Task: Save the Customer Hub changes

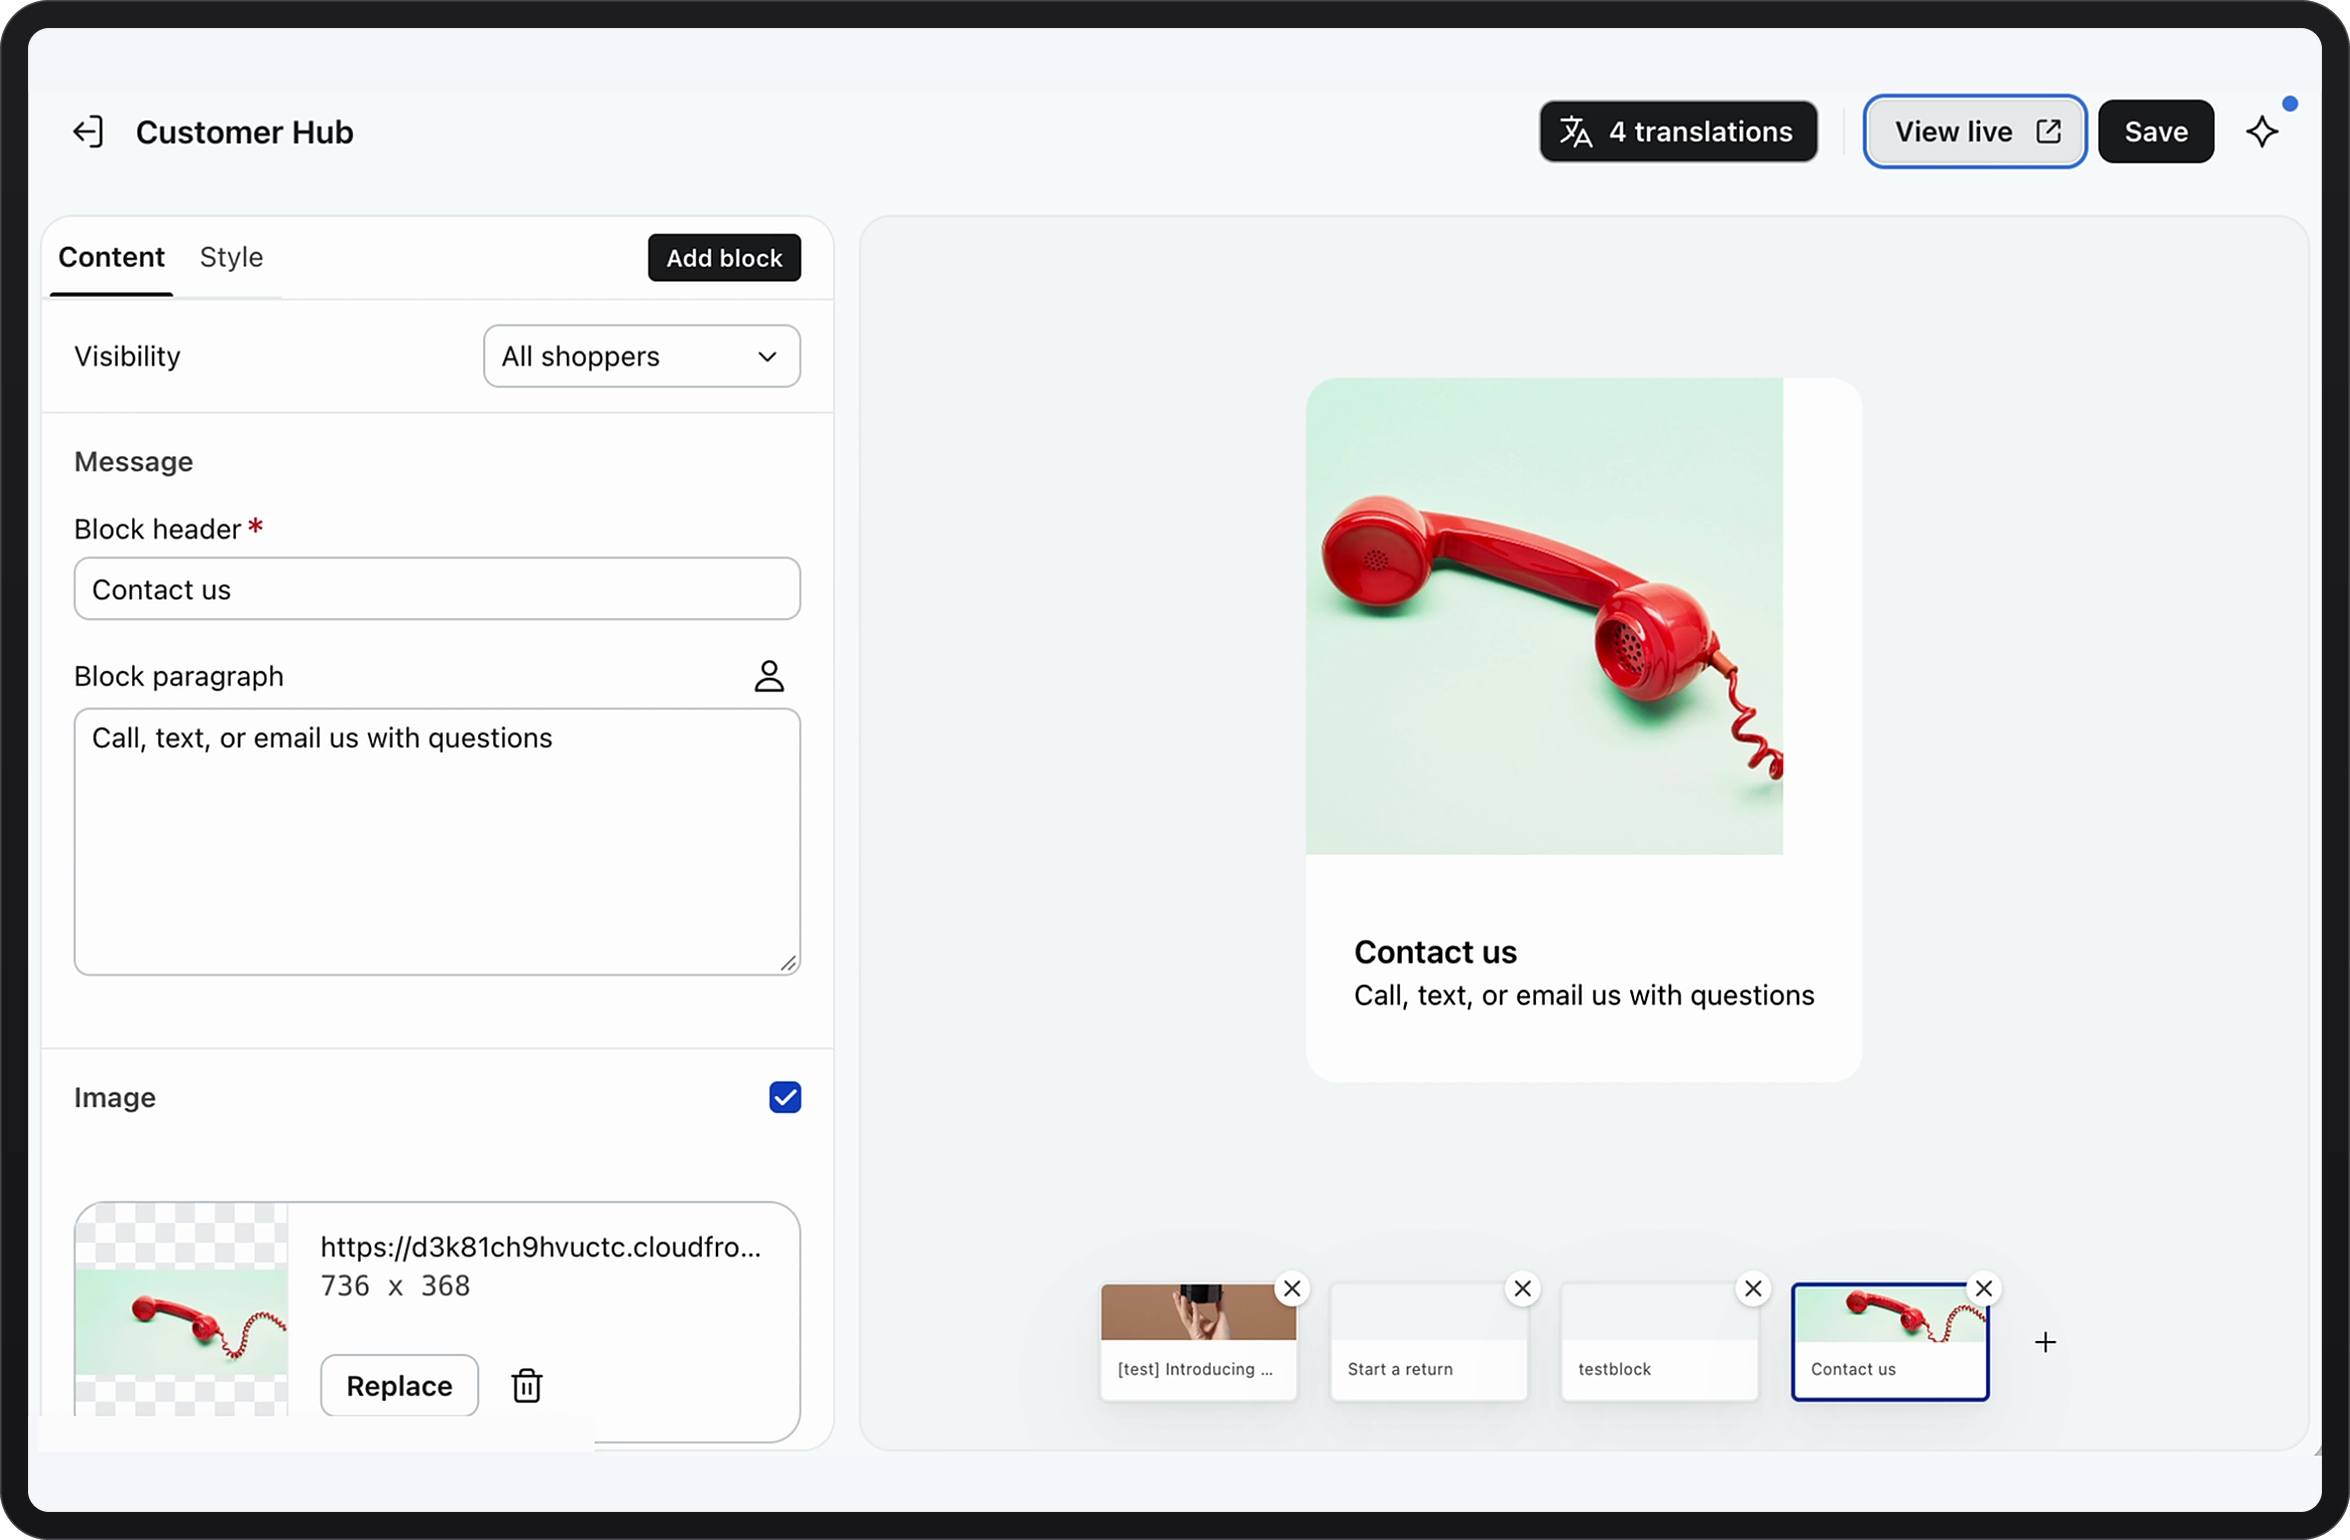Action: pos(2155,131)
